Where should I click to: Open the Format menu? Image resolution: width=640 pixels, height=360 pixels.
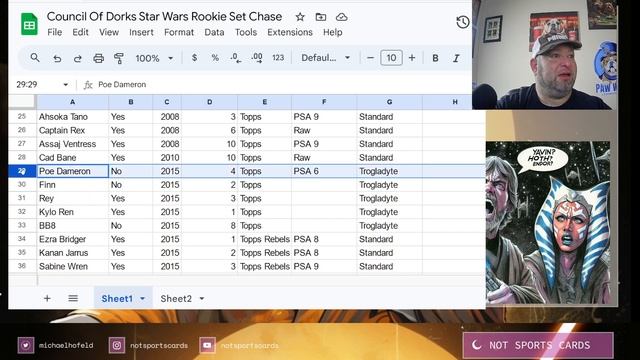click(179, 32)
